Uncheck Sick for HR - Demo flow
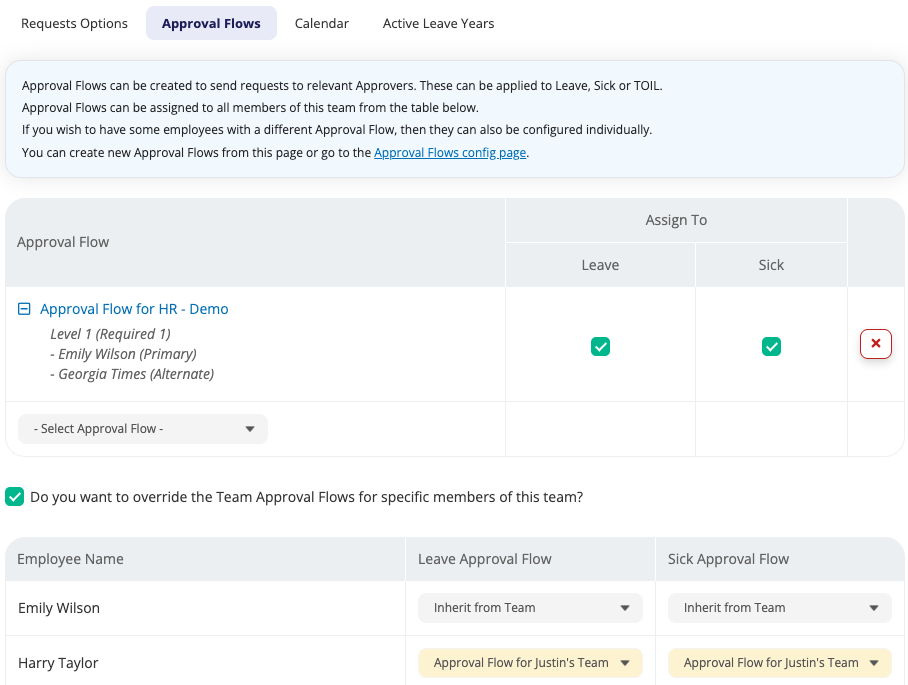This screenshot has width=908, height=685. 771,347
